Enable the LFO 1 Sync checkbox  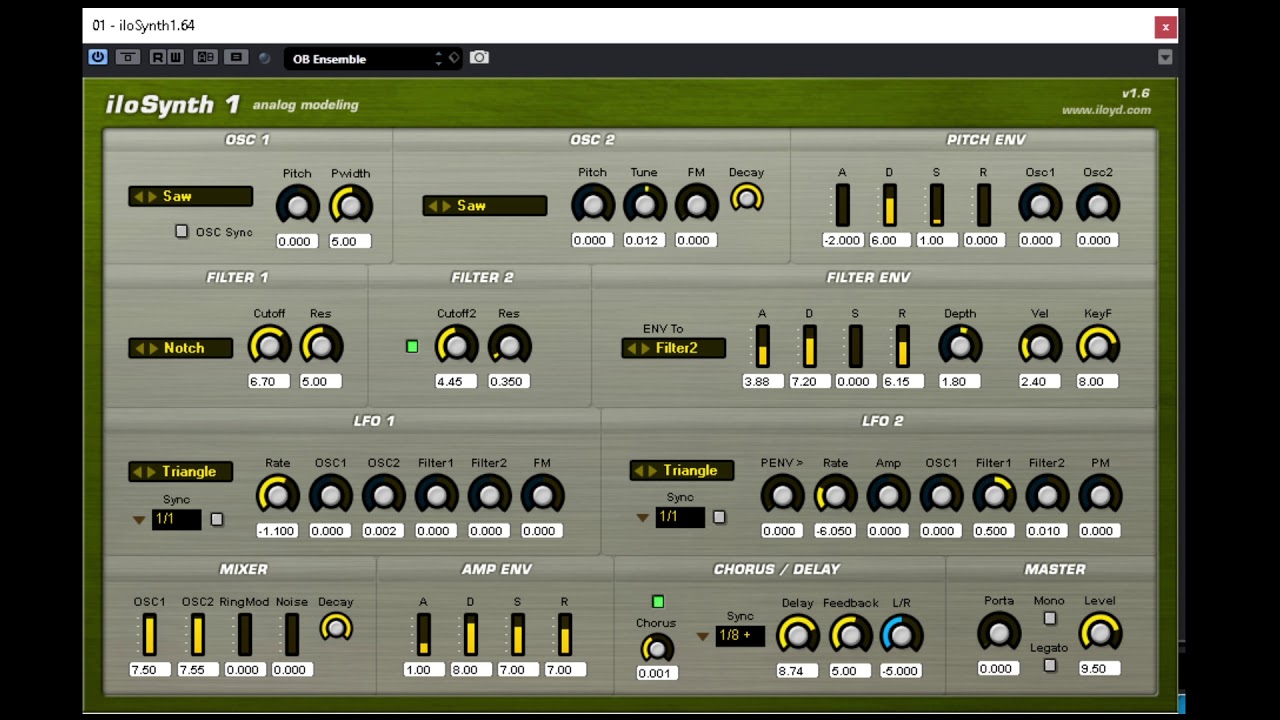point(217,520)
